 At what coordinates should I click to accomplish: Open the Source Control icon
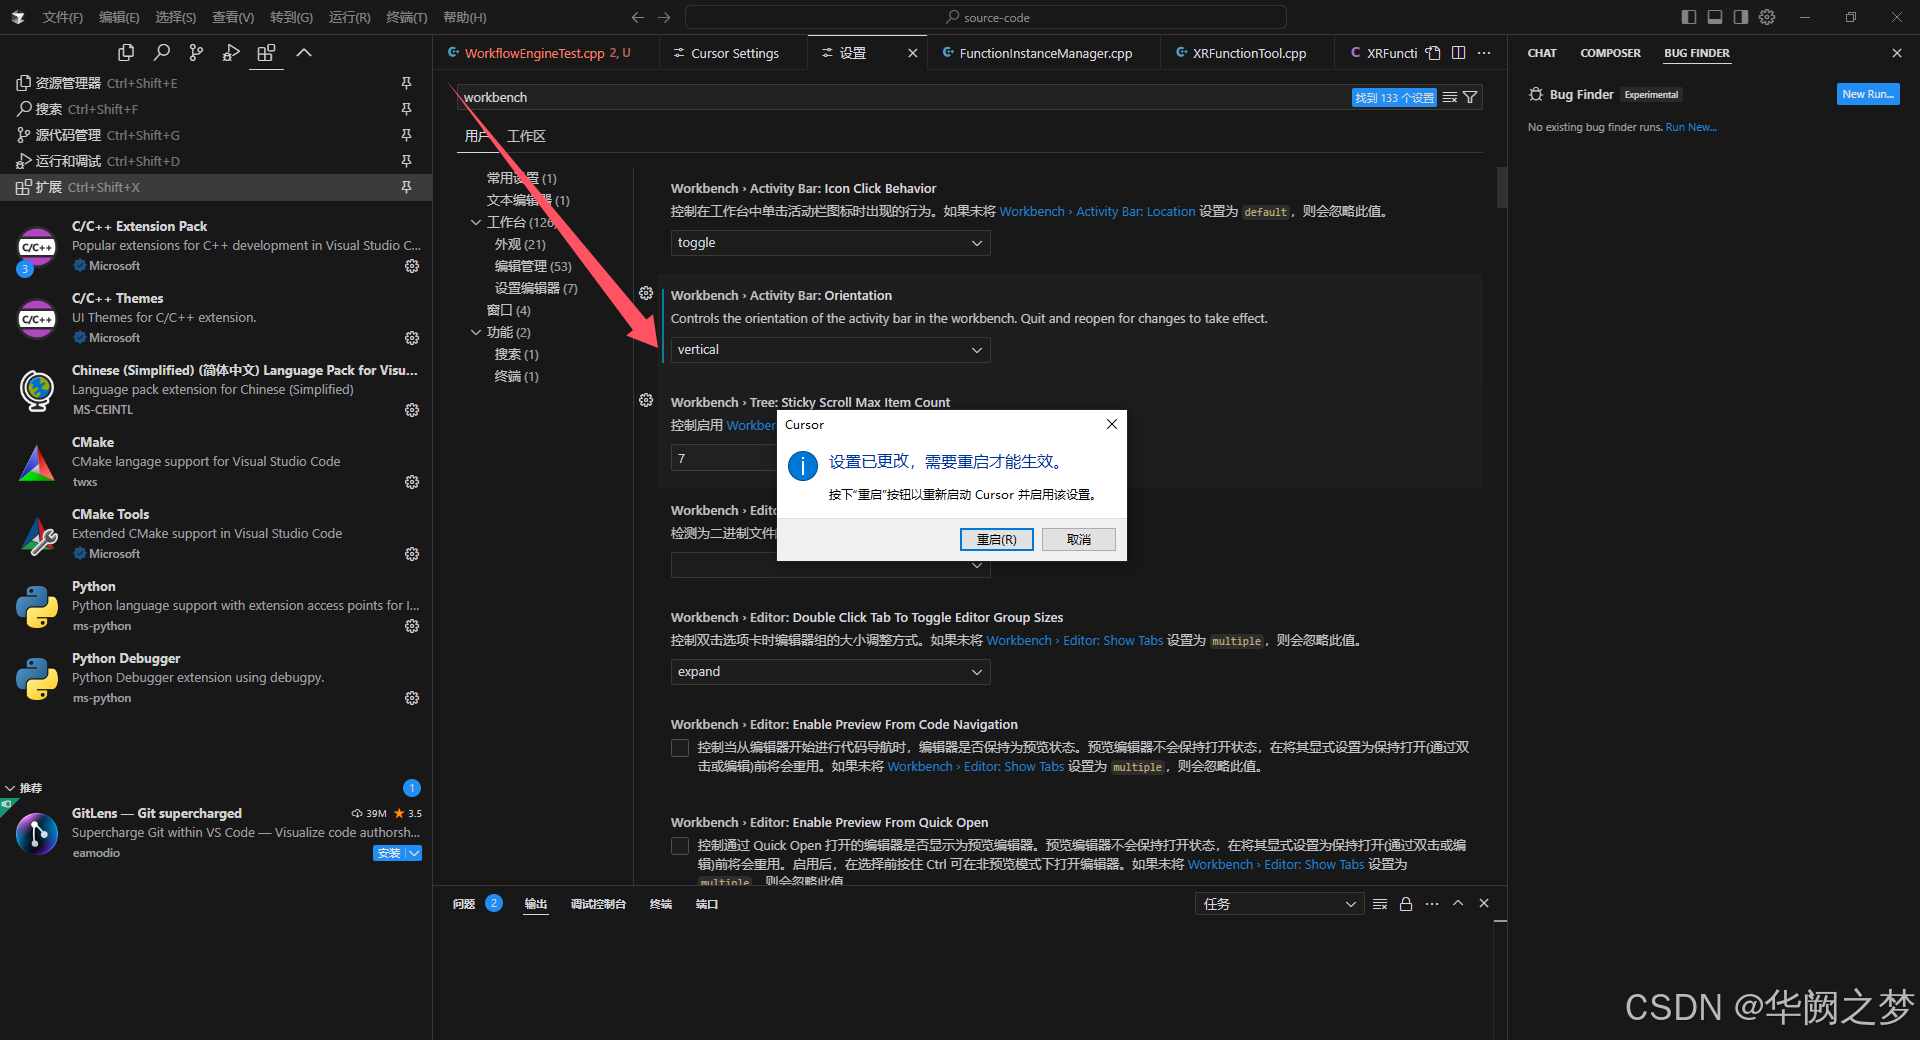coord(196,53)
